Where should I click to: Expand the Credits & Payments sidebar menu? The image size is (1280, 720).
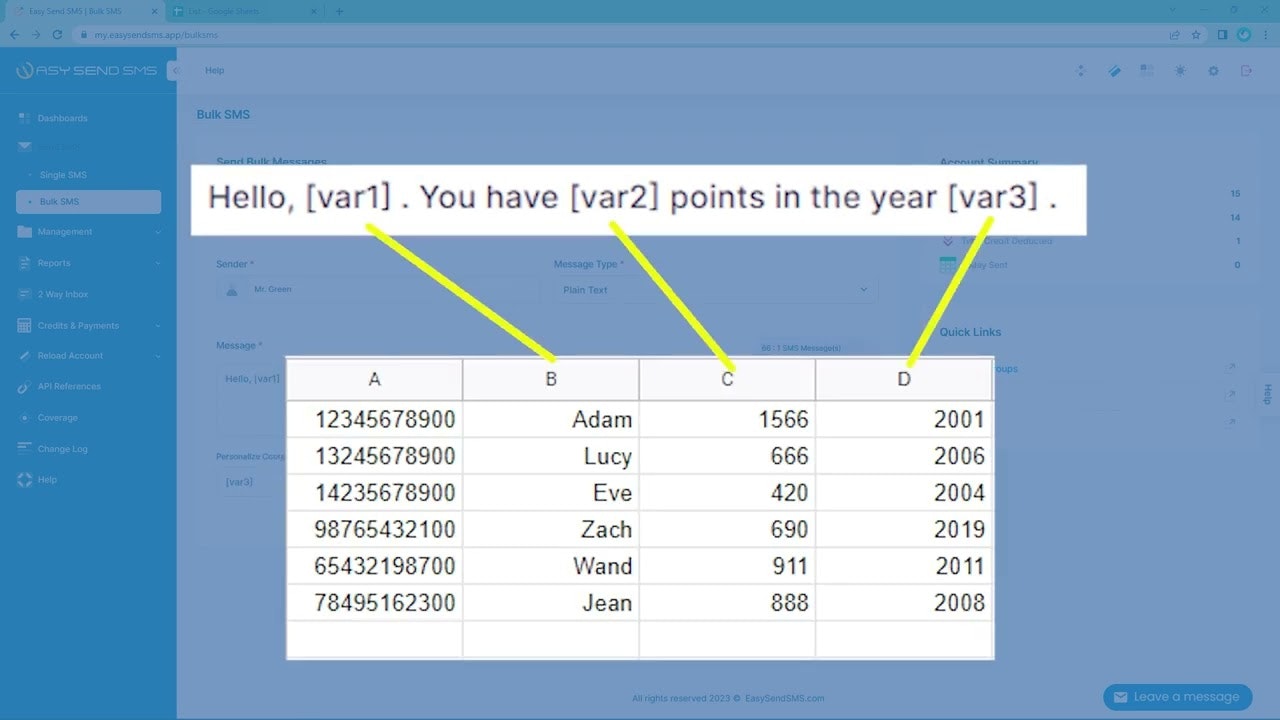[x=88, y=325]
